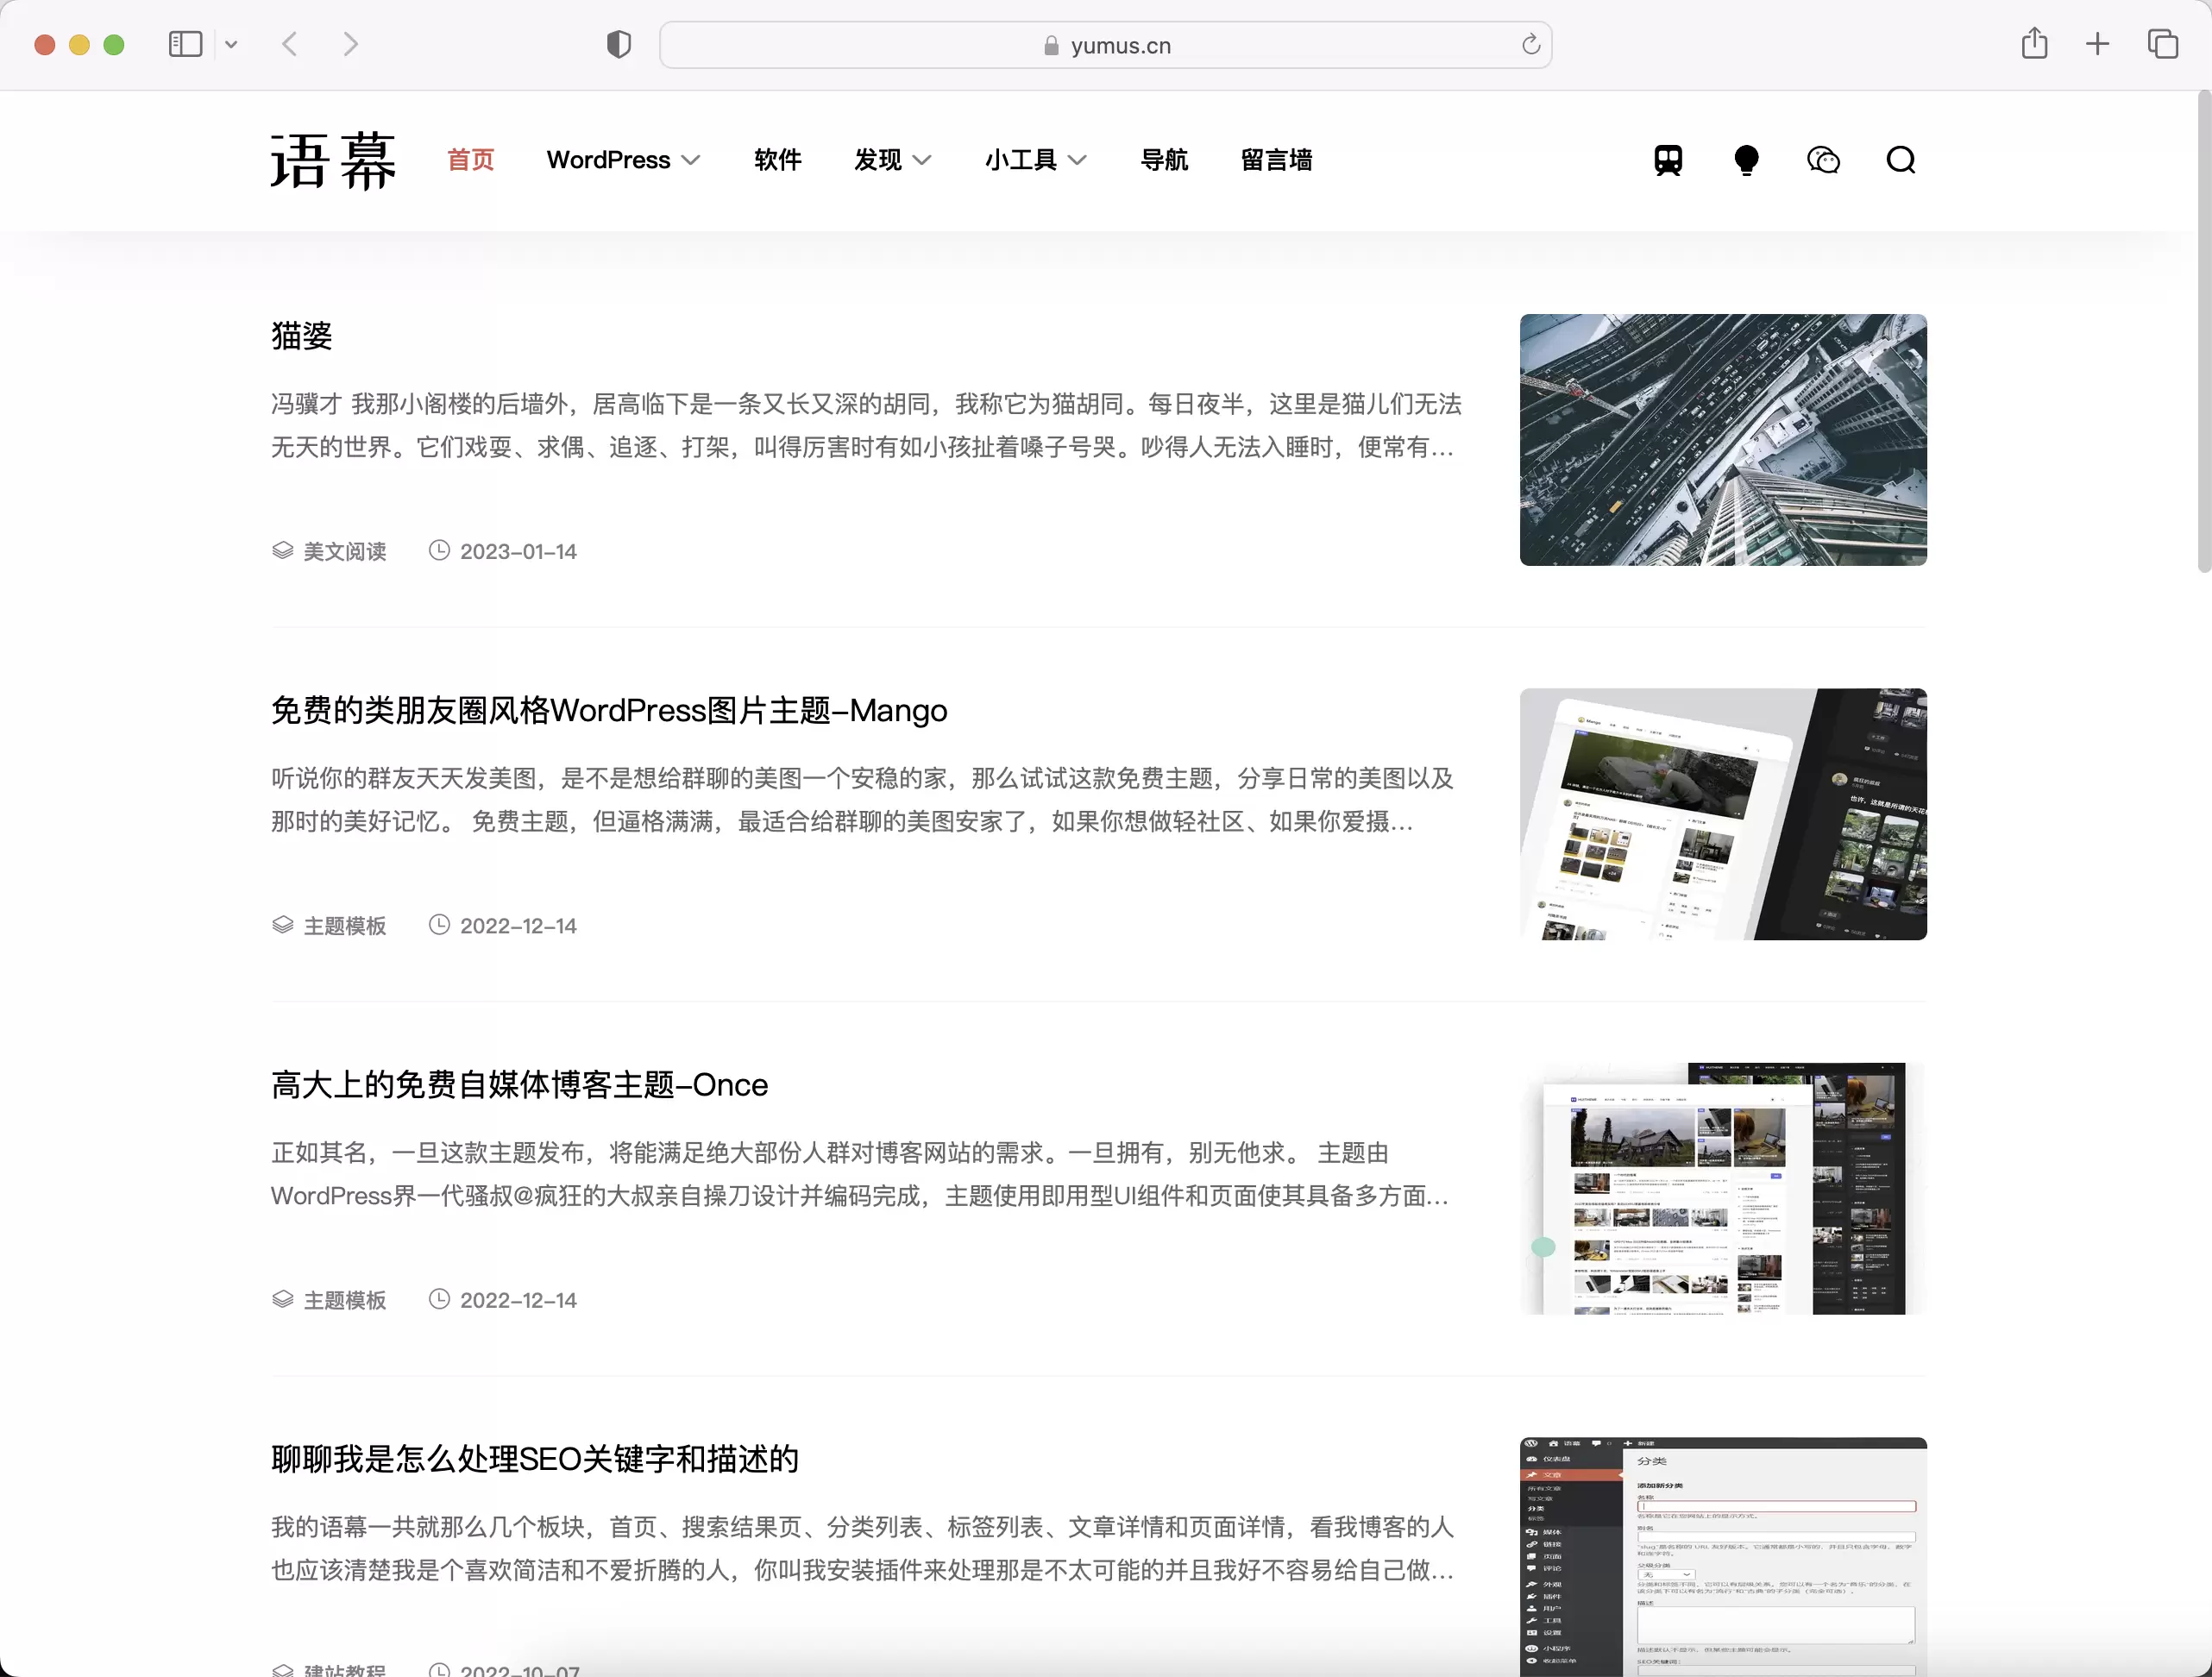The image size is (2212, 1677).
Task: Click clock icon under Mango article
Action: [439, 924]
